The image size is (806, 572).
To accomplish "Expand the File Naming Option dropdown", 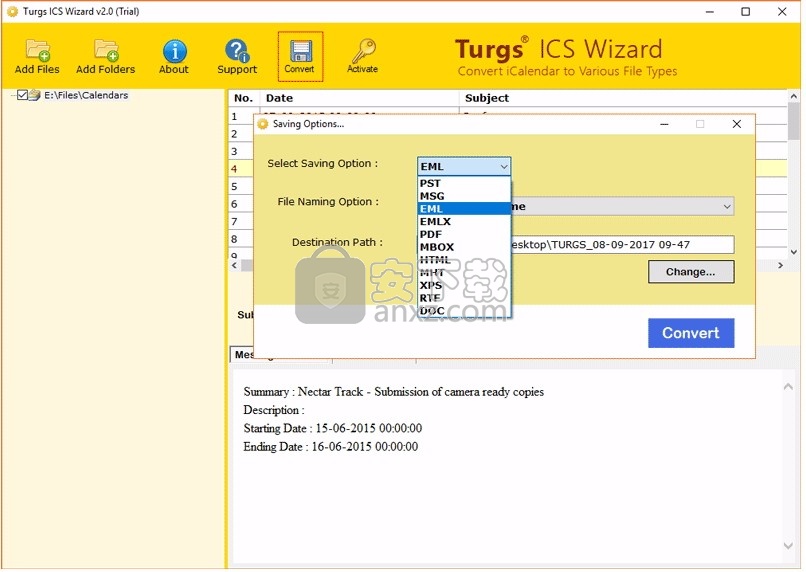I will point(727,206).
